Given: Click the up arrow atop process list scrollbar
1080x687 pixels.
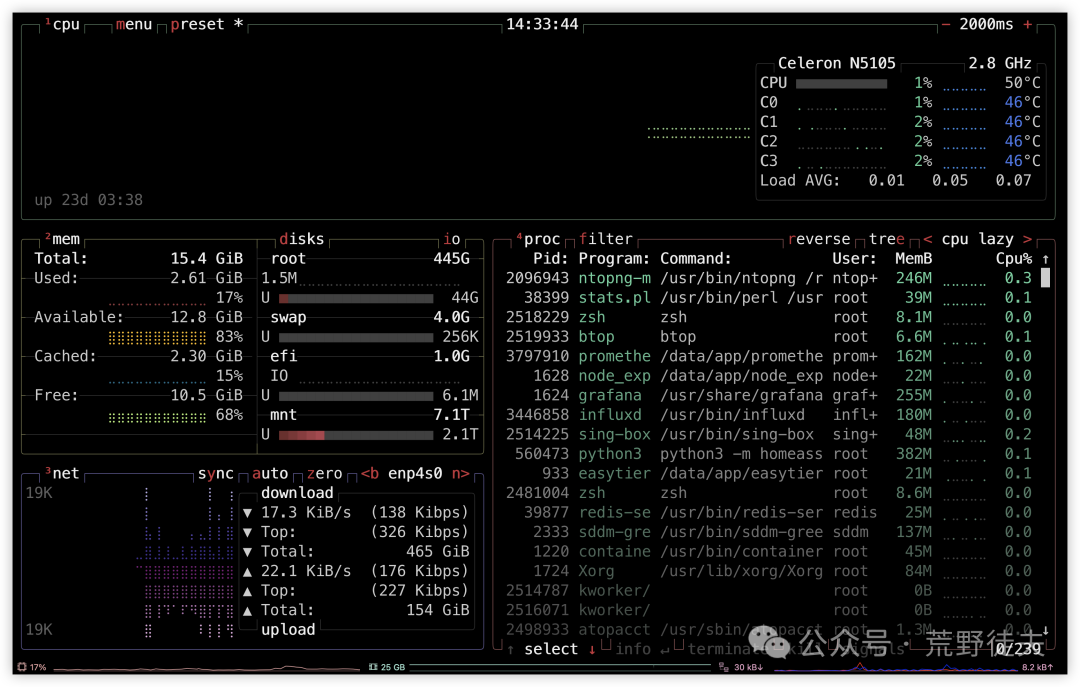Looking at the screenshot, I should 1046,259.
